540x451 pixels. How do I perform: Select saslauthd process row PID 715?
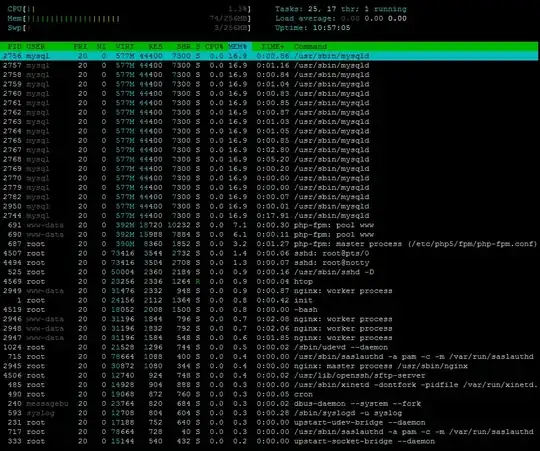coord(269,357)
